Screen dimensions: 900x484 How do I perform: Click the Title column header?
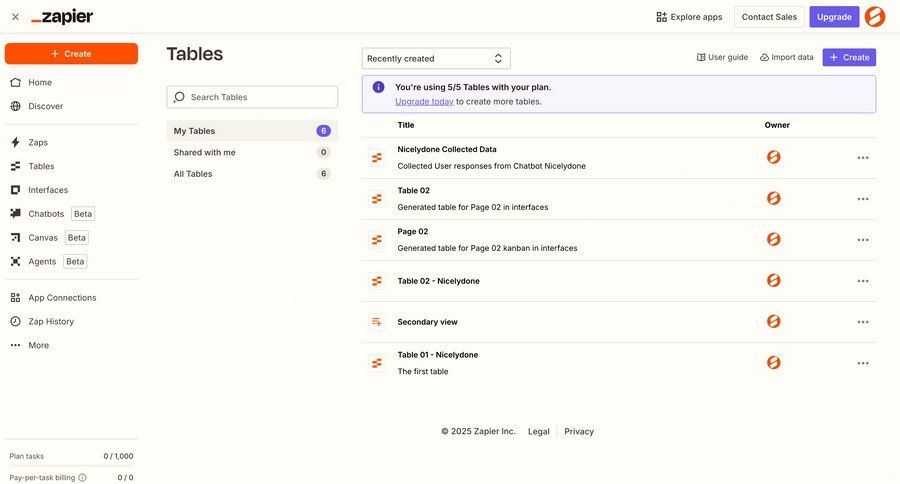pos(406,125)
